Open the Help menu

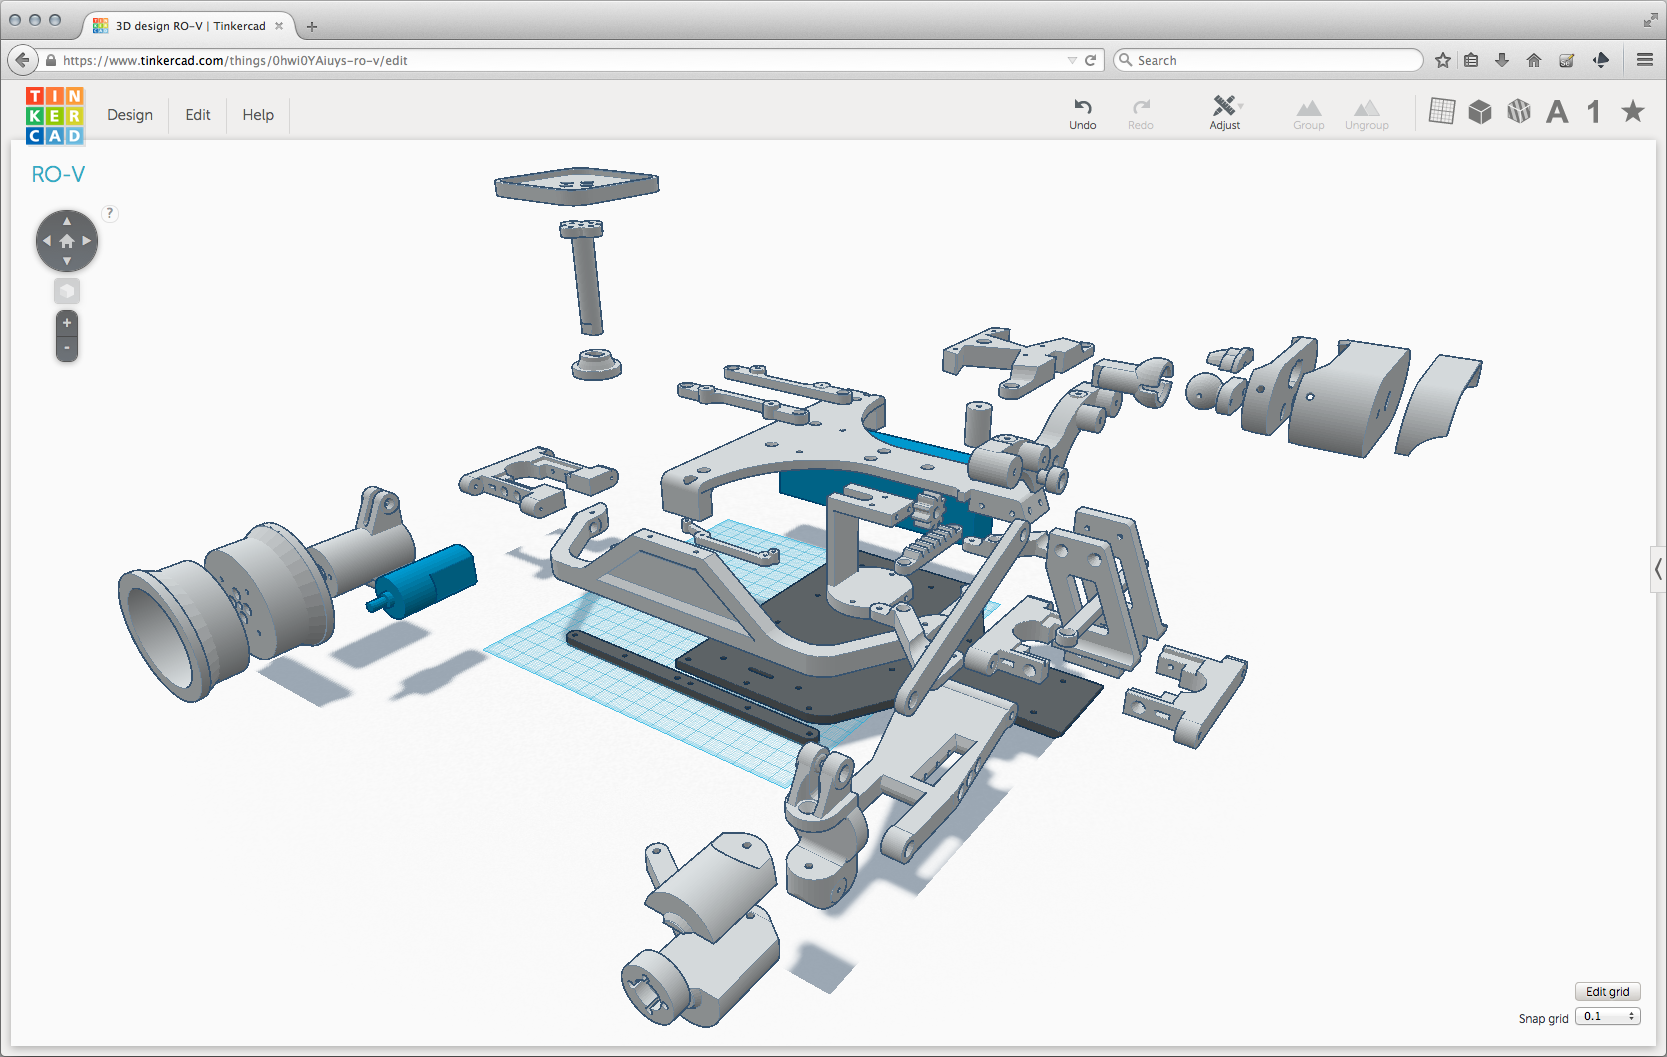click(257, 115)
